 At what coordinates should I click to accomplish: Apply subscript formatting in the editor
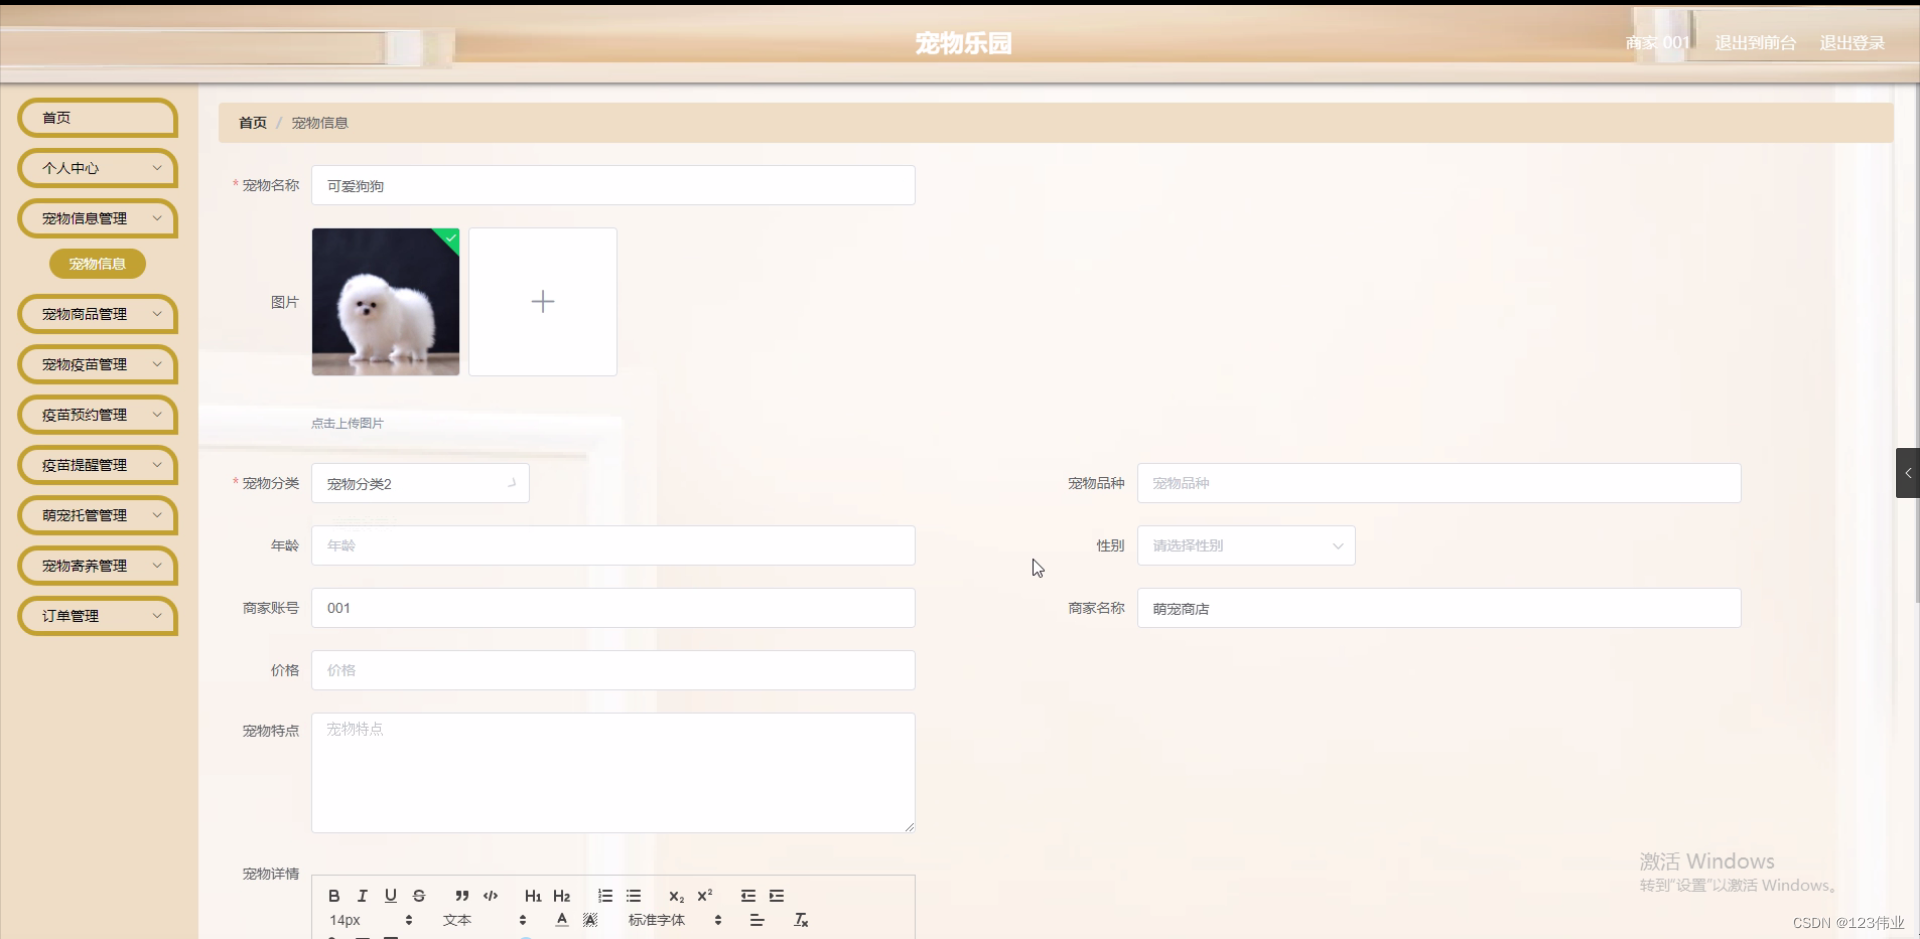[676, 897]
